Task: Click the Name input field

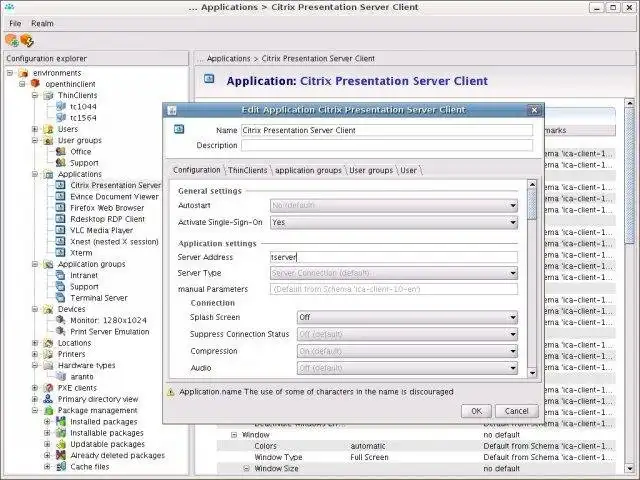Action: tap(387, 130)
